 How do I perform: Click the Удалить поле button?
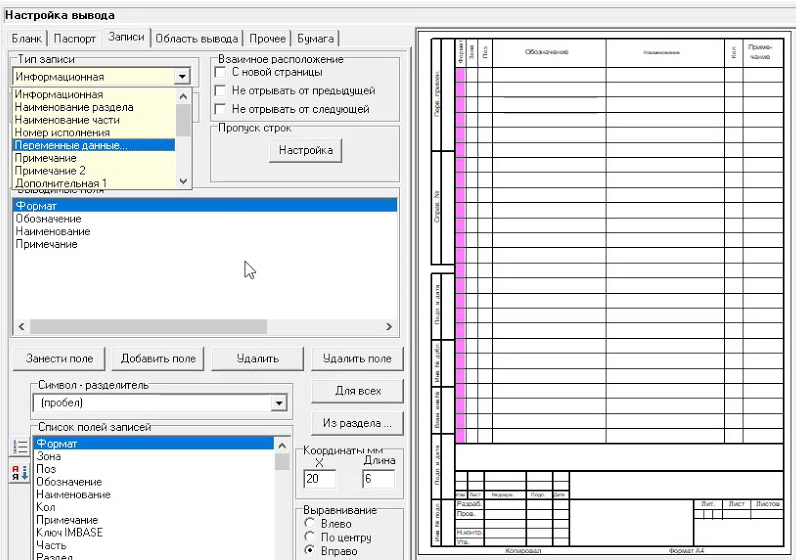coord(357,358)
